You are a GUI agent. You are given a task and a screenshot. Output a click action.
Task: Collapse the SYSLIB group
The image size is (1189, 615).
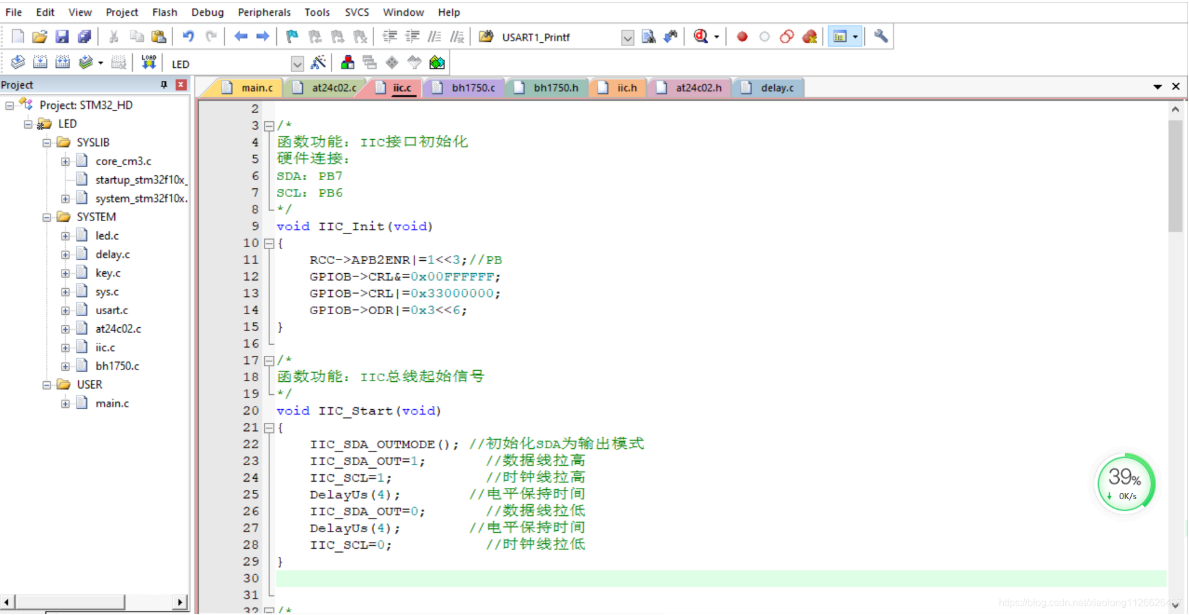47,142
